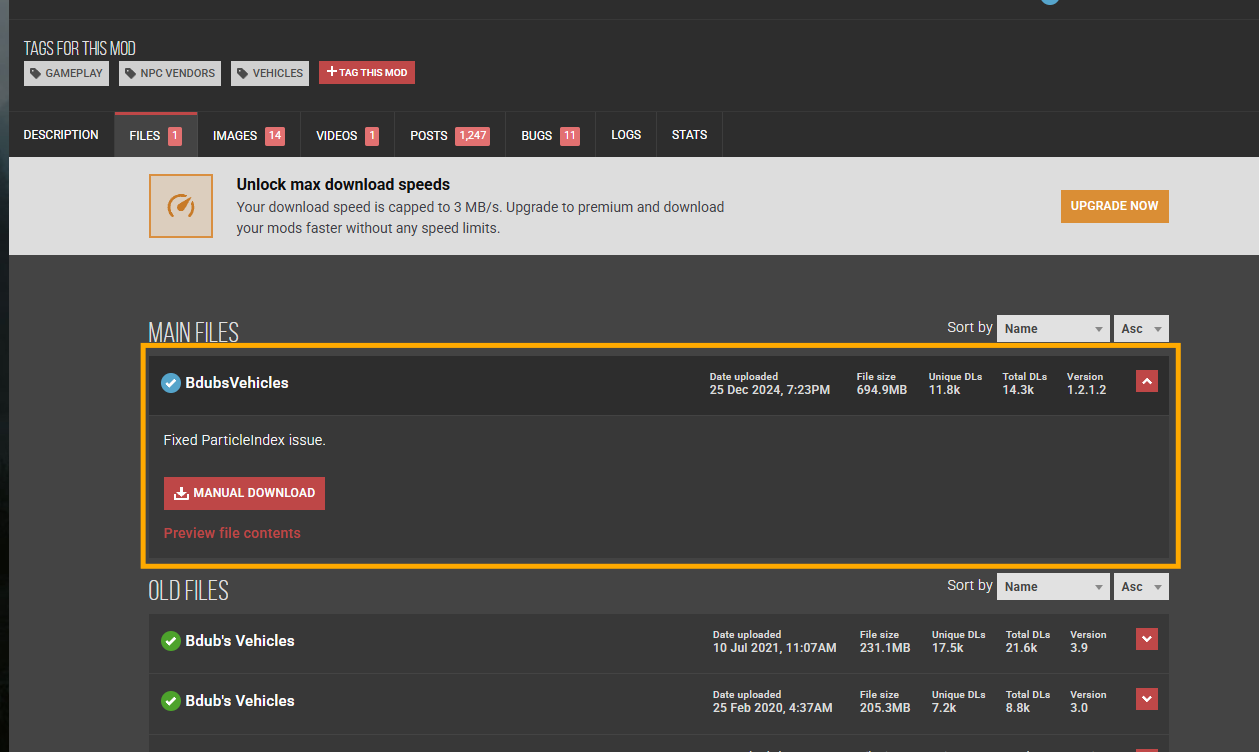
Task: Click the speedometer premium icon
Action: click(x=181, y=206)
